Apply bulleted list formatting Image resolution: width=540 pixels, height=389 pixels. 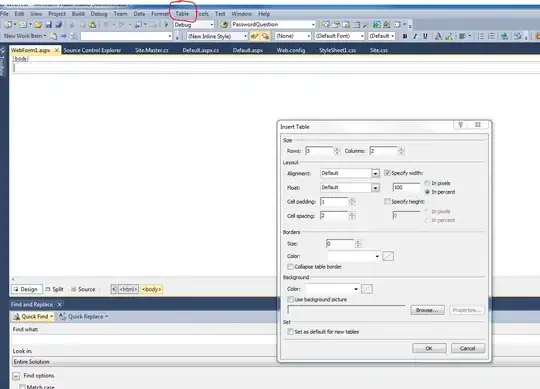pos(481,36)
